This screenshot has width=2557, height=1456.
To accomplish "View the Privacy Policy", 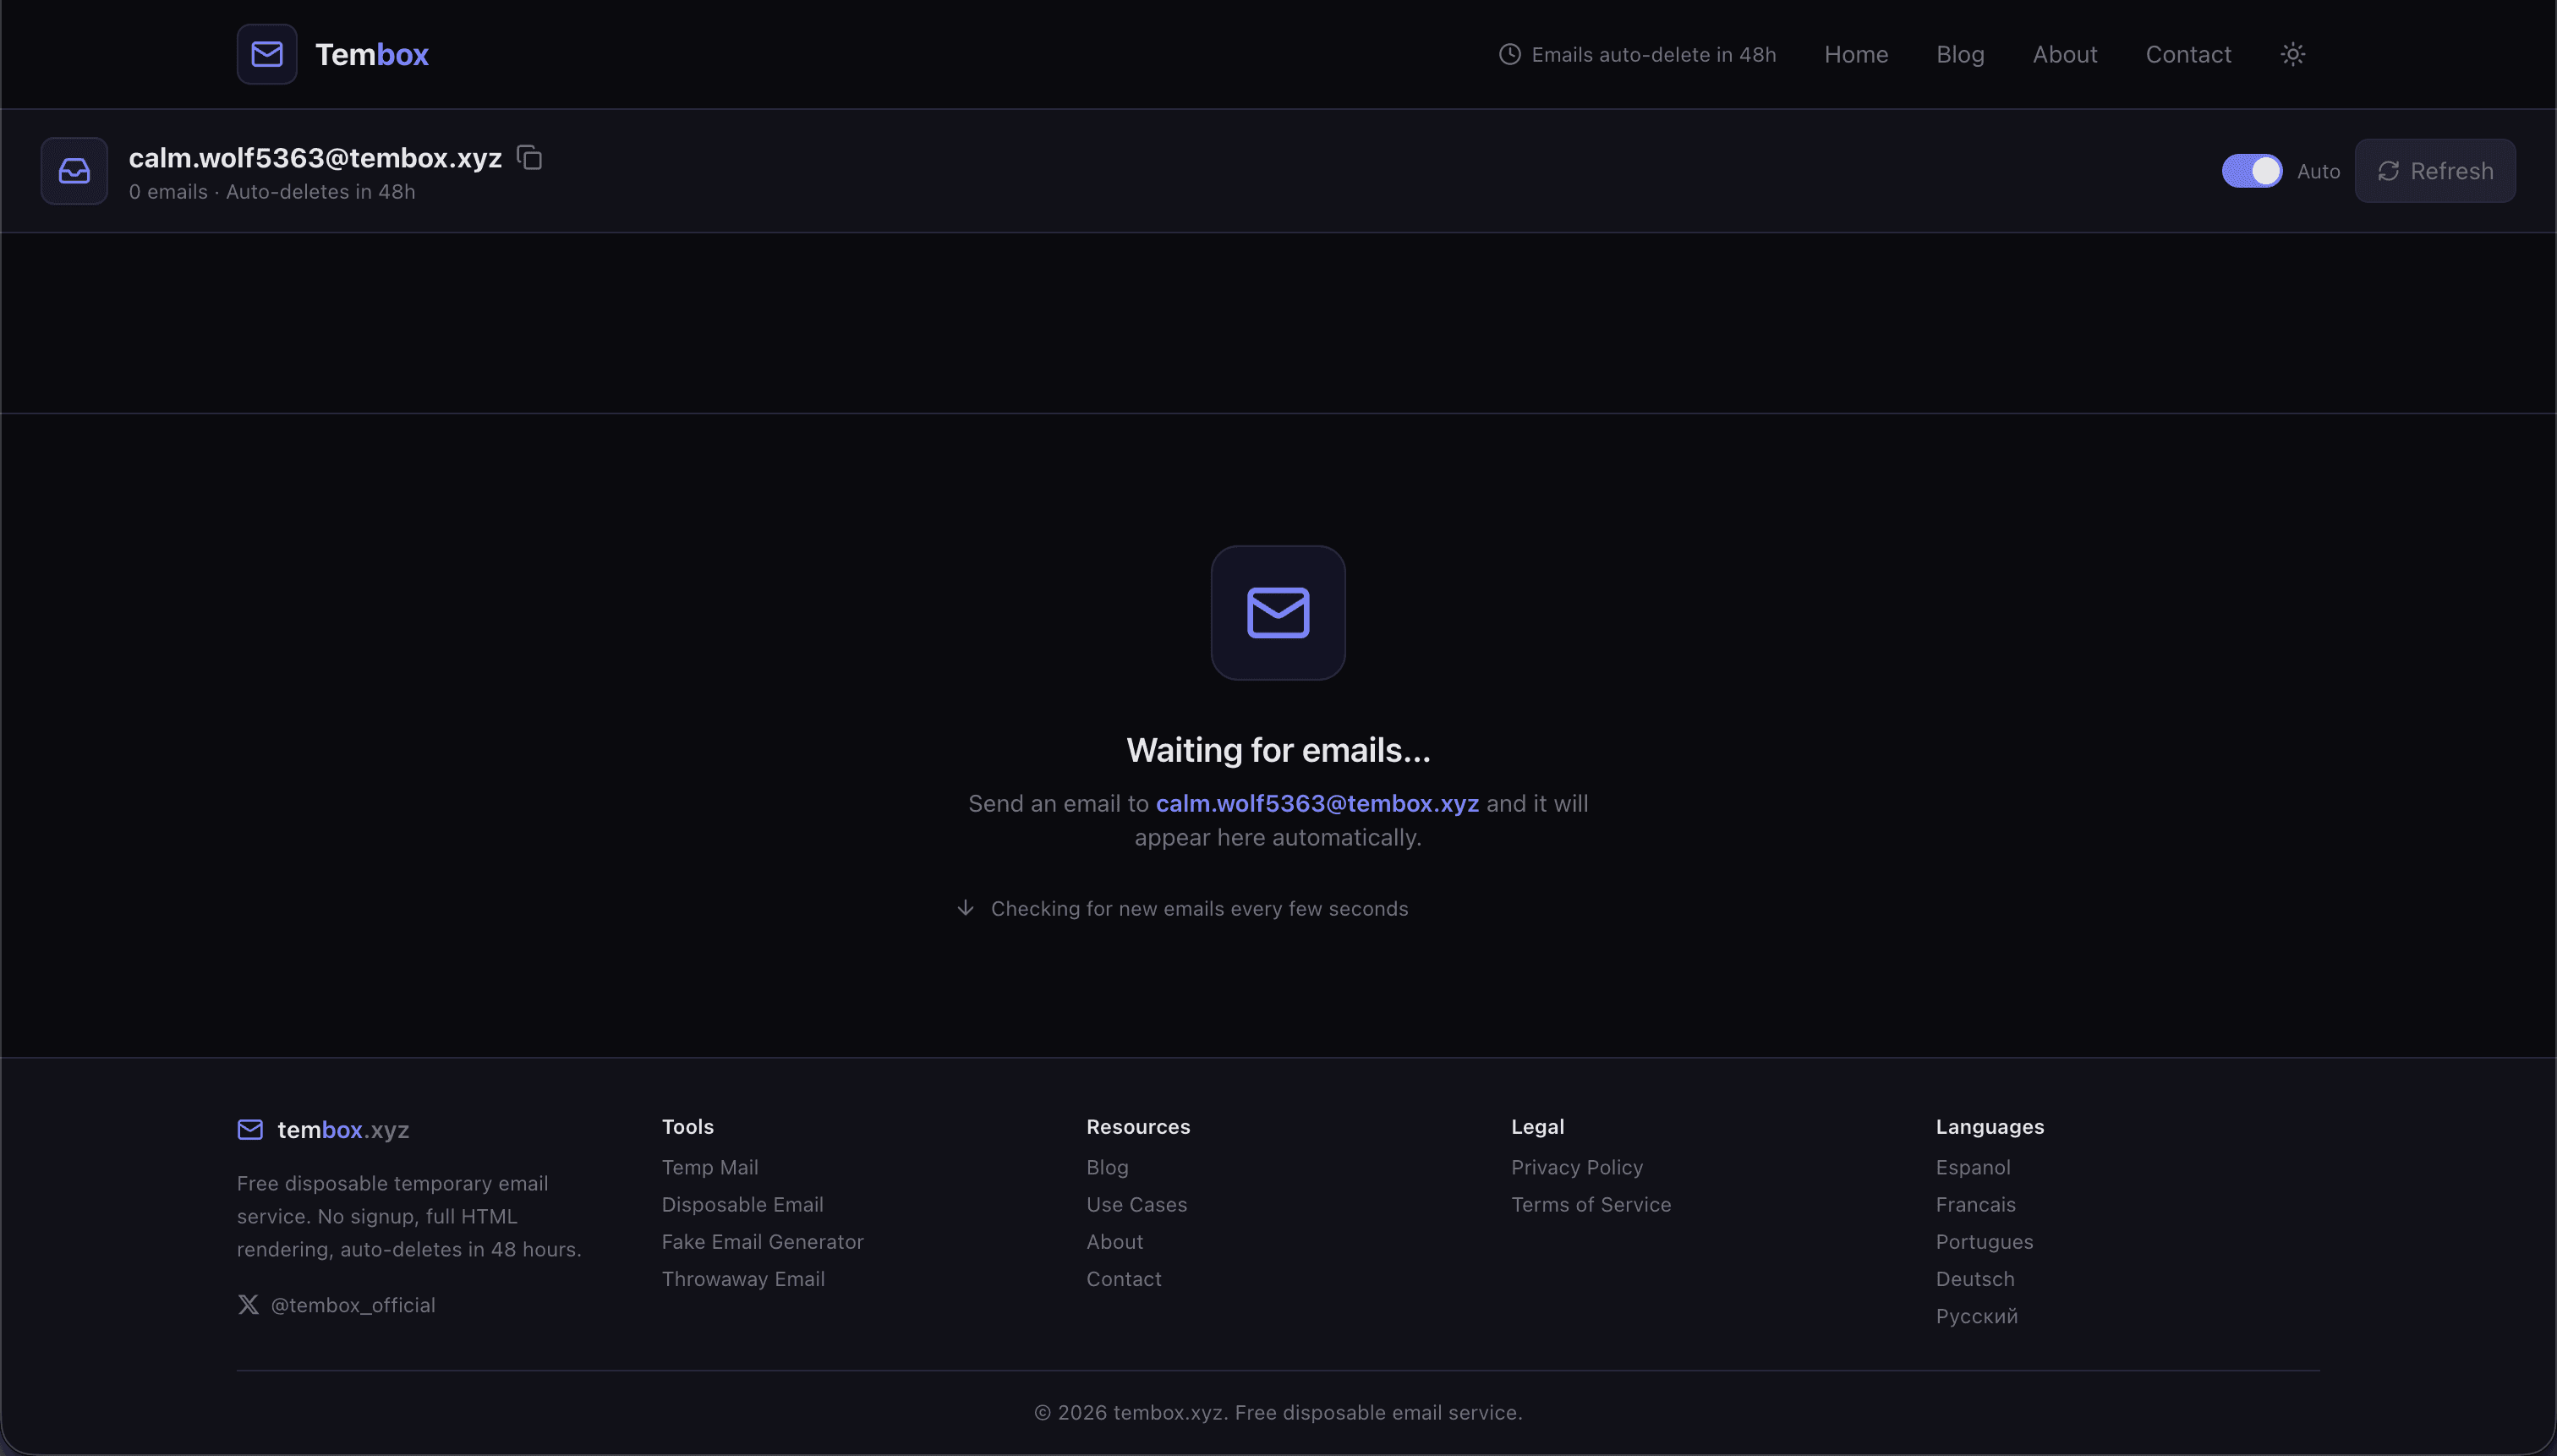I will point(1576,1167).
